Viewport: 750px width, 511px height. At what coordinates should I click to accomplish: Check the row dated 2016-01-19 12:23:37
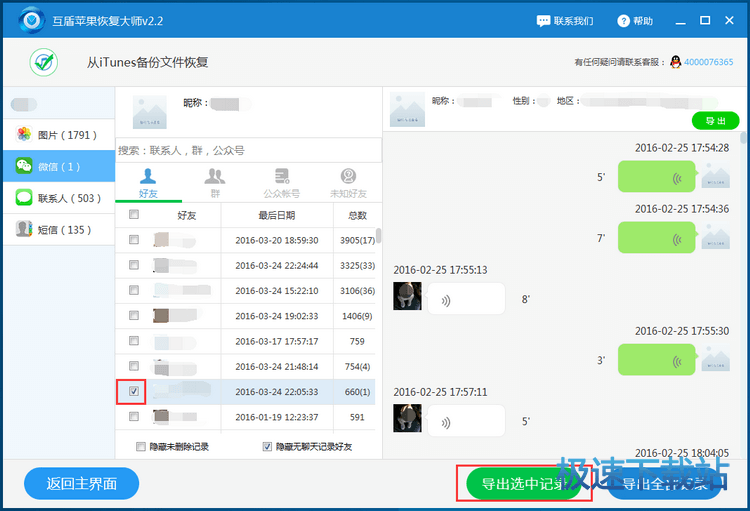tap(134, 417)
